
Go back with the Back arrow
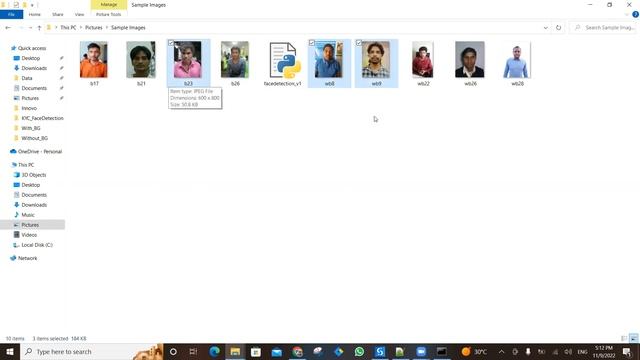pyautogui.click(x=8, y=28)
